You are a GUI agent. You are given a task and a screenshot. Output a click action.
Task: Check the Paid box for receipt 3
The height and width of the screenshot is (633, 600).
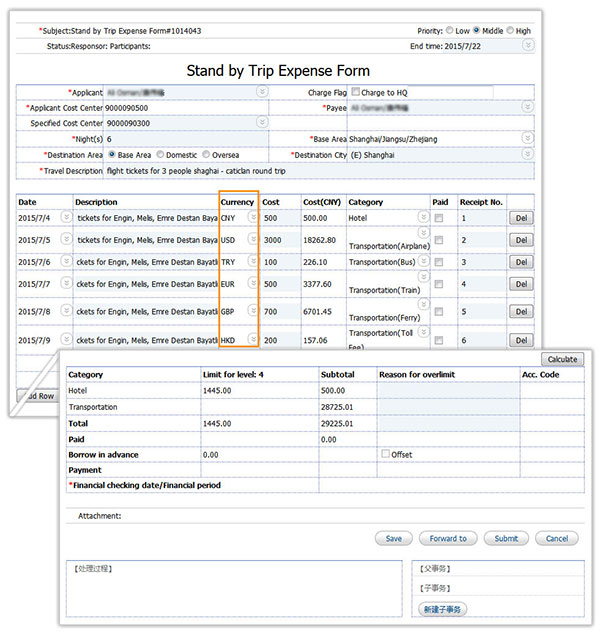coord(438,262)
